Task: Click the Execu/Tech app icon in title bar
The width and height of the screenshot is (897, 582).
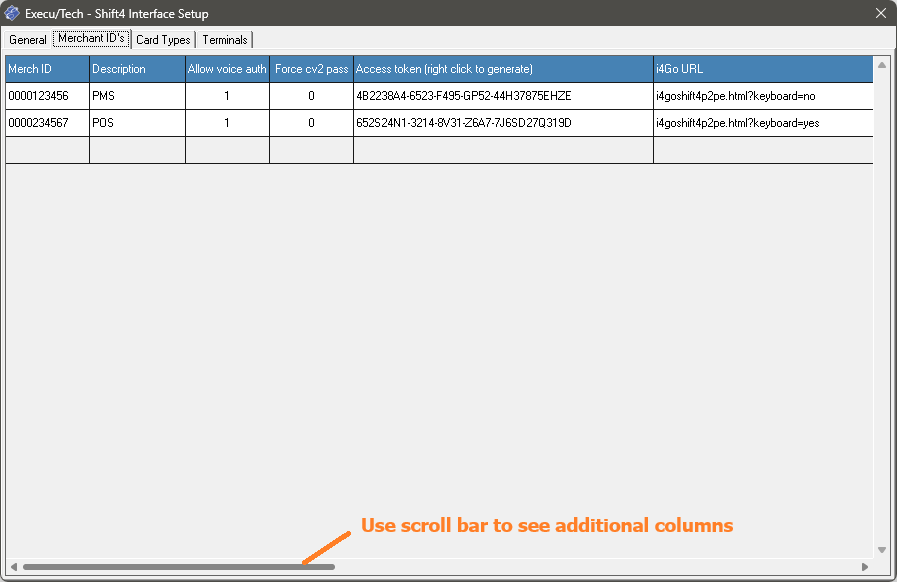Action: coord(12,13)
